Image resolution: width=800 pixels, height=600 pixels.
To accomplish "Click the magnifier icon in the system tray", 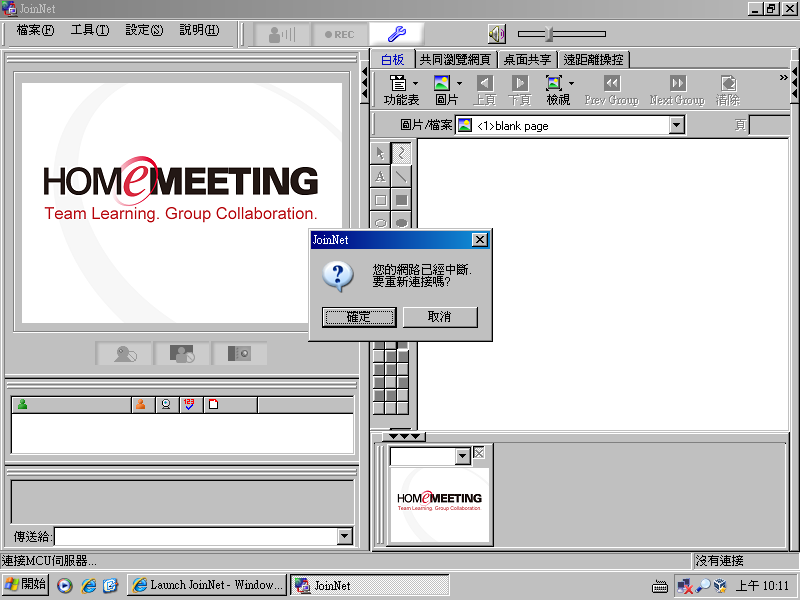I will tap(703, 586).
